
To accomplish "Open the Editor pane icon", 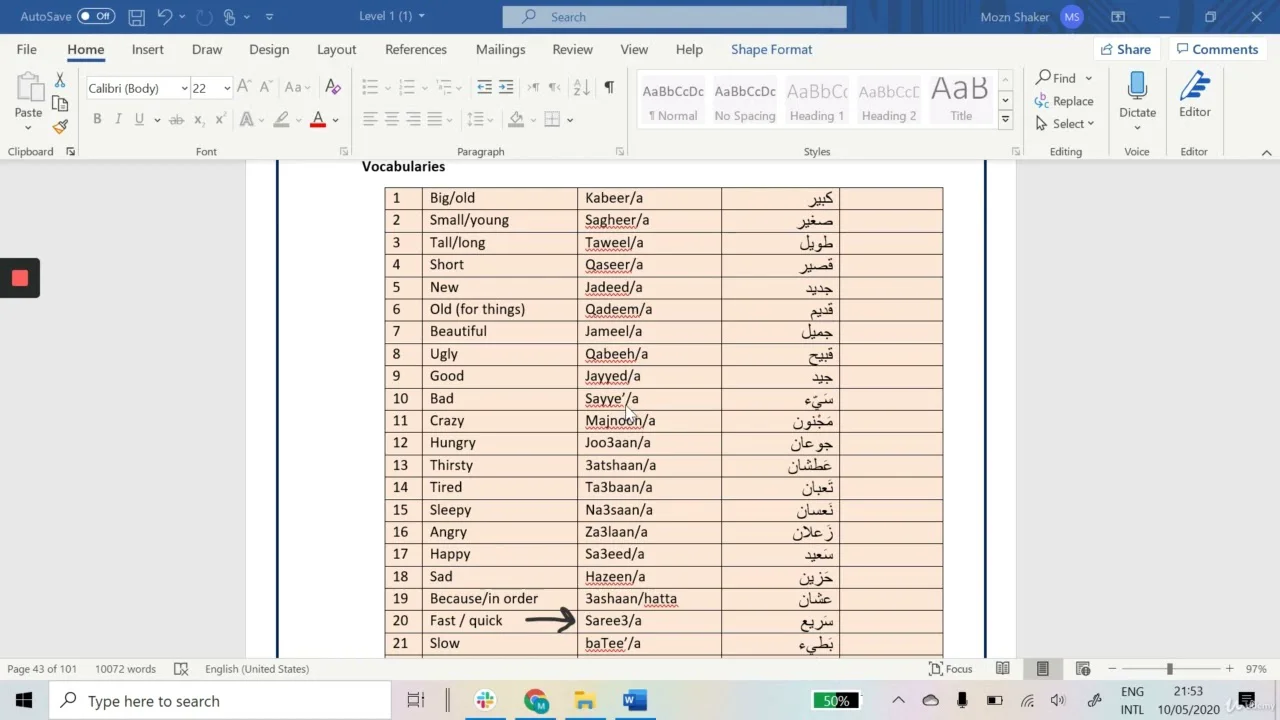I will click(x=1194, y=88).
